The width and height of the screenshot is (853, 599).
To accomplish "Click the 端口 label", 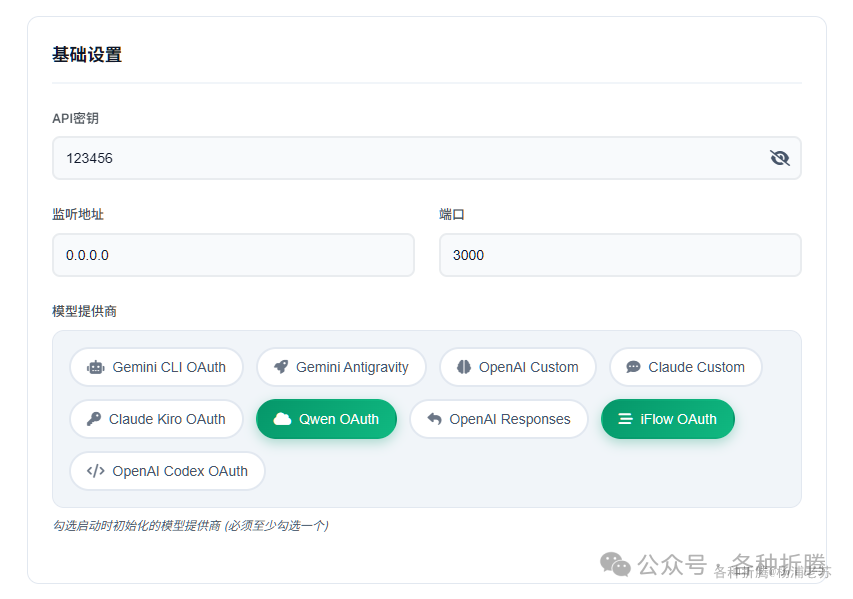I will [x=452, y=215].
